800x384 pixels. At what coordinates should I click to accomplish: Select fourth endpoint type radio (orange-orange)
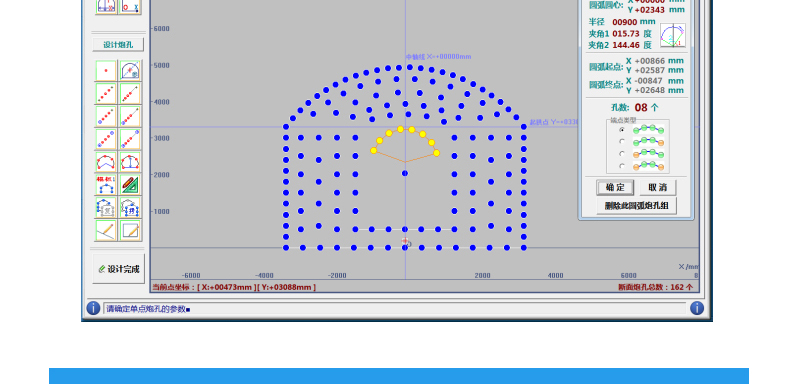click(x=621, y=166)
